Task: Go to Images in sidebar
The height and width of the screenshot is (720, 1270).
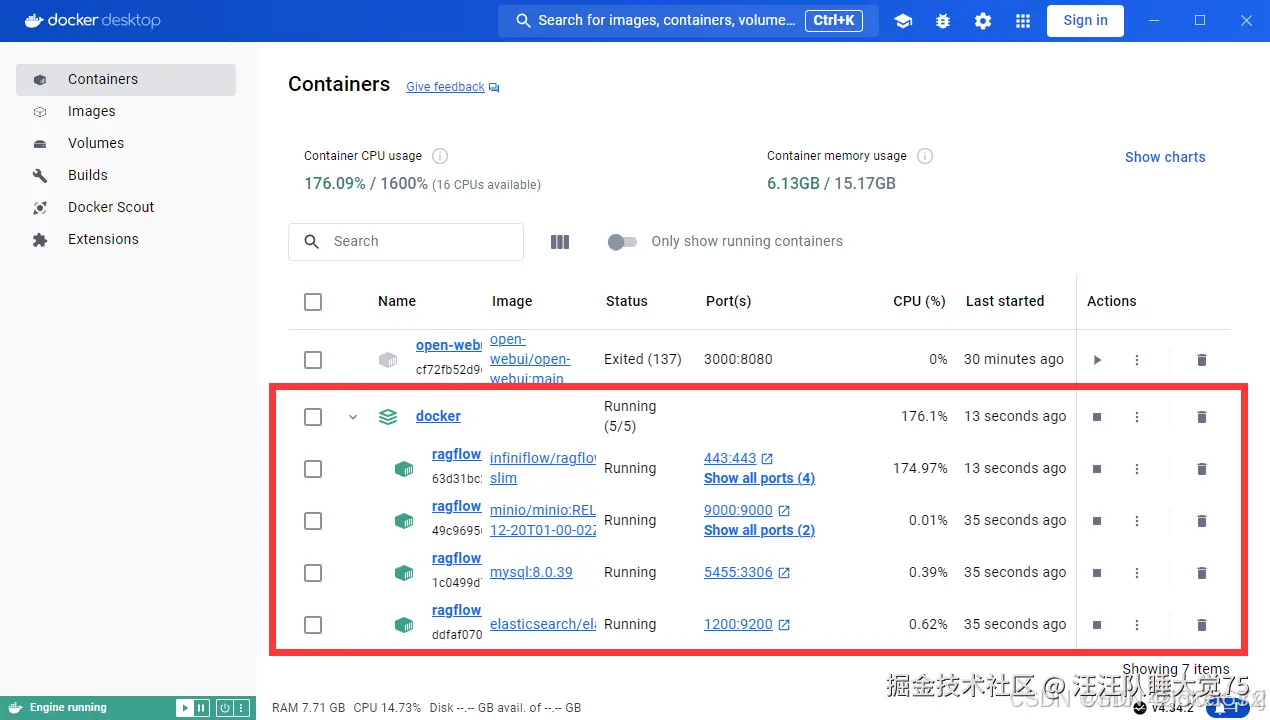Action: tap(126, 112)
